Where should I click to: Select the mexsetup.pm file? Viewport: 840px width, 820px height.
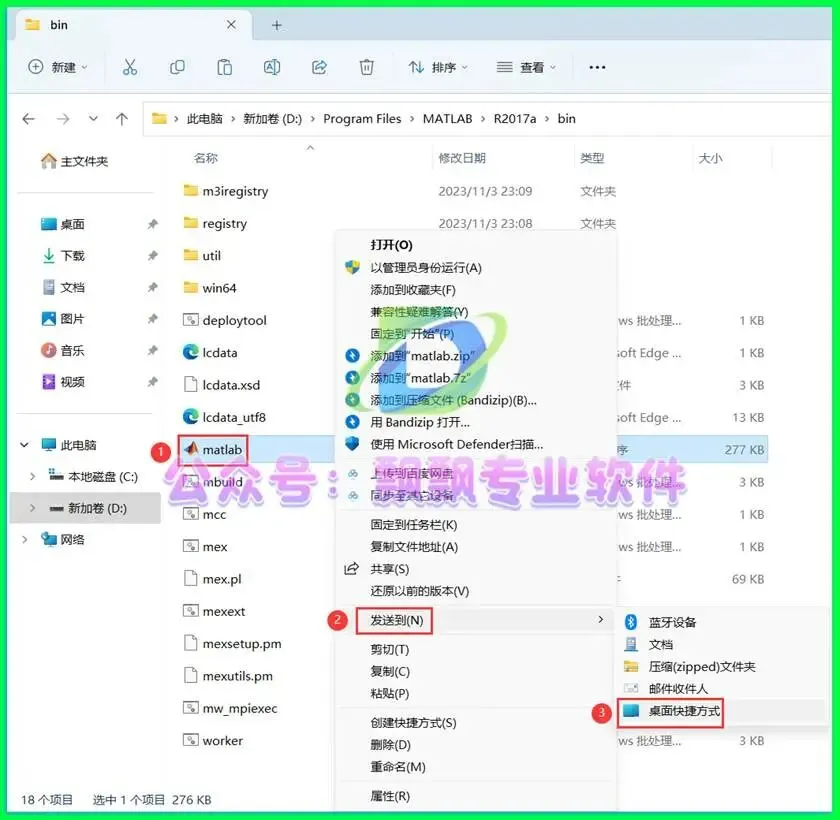click(232, 644)
